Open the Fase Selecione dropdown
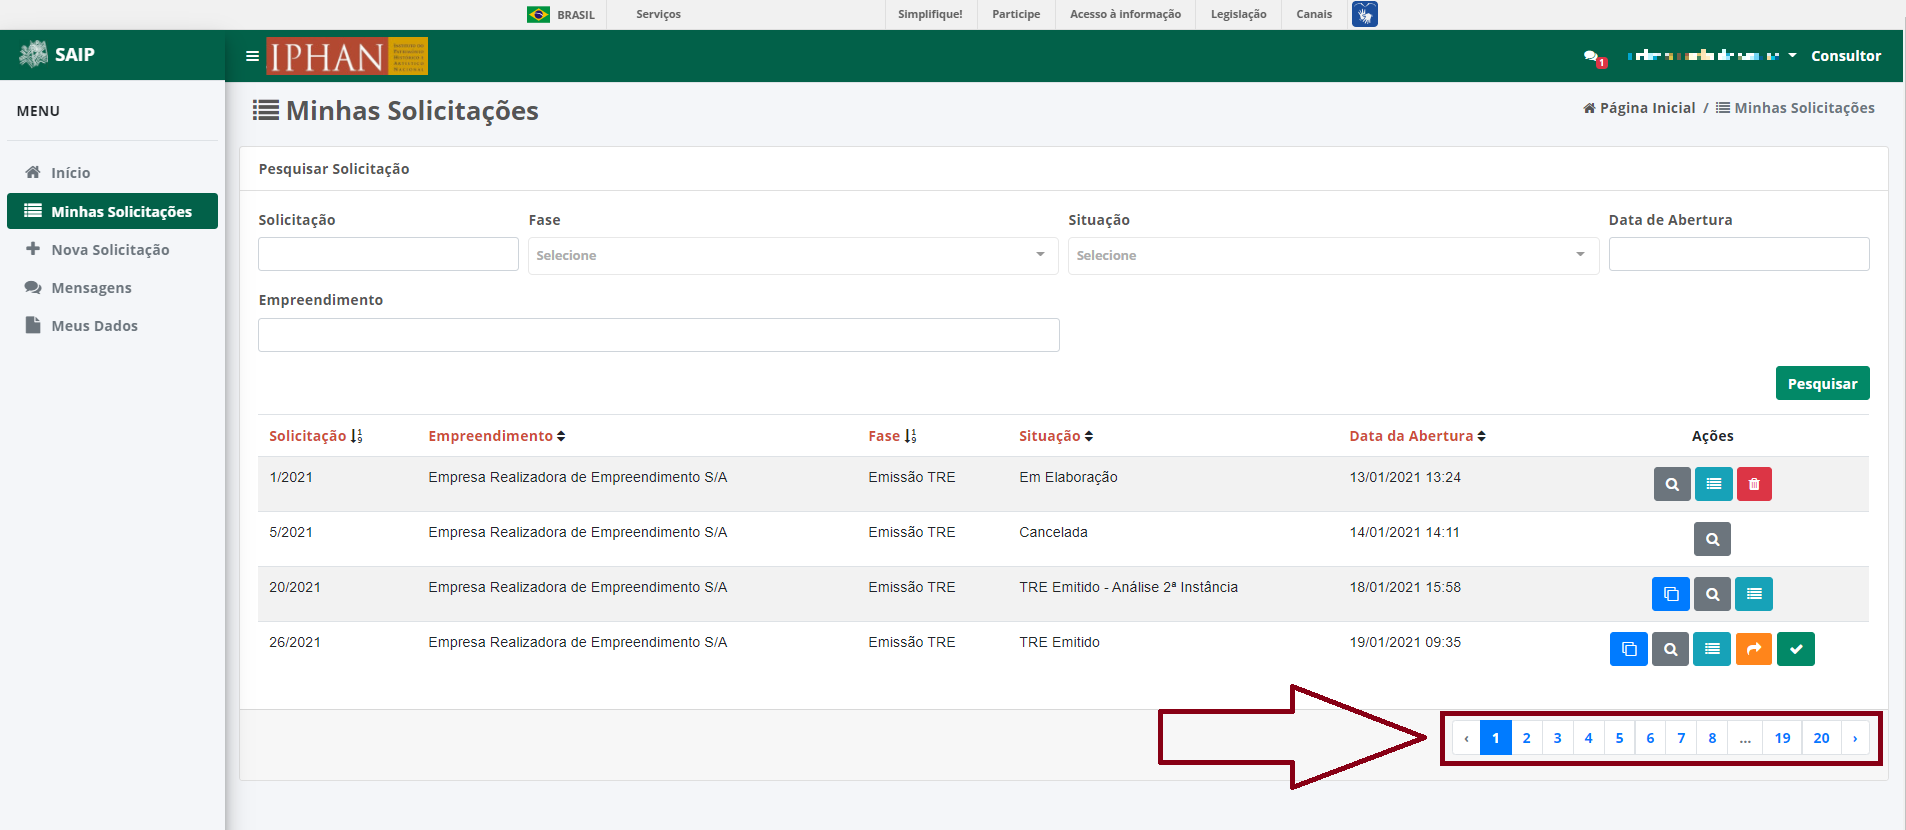Viewport: 1906px width, 830px height. [793, 255]
